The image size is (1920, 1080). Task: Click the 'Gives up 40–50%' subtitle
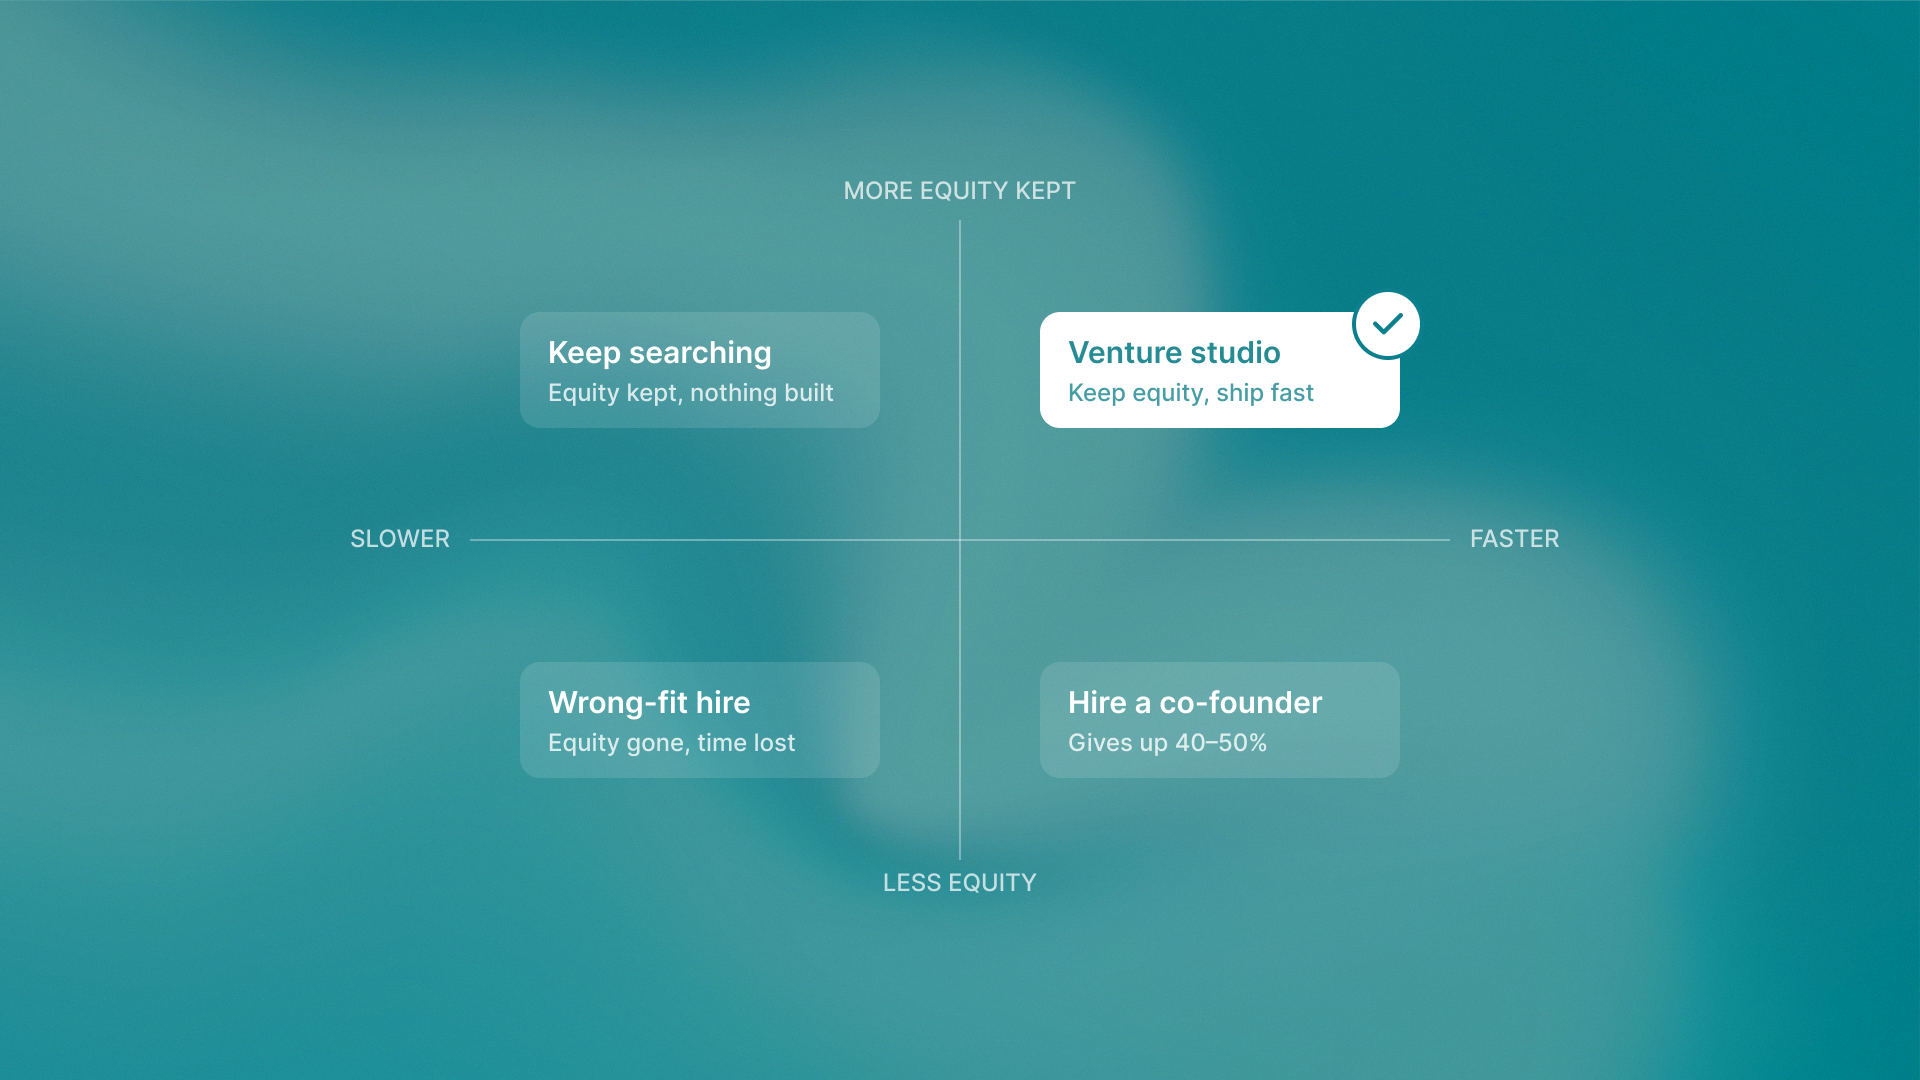point(1168,743)
